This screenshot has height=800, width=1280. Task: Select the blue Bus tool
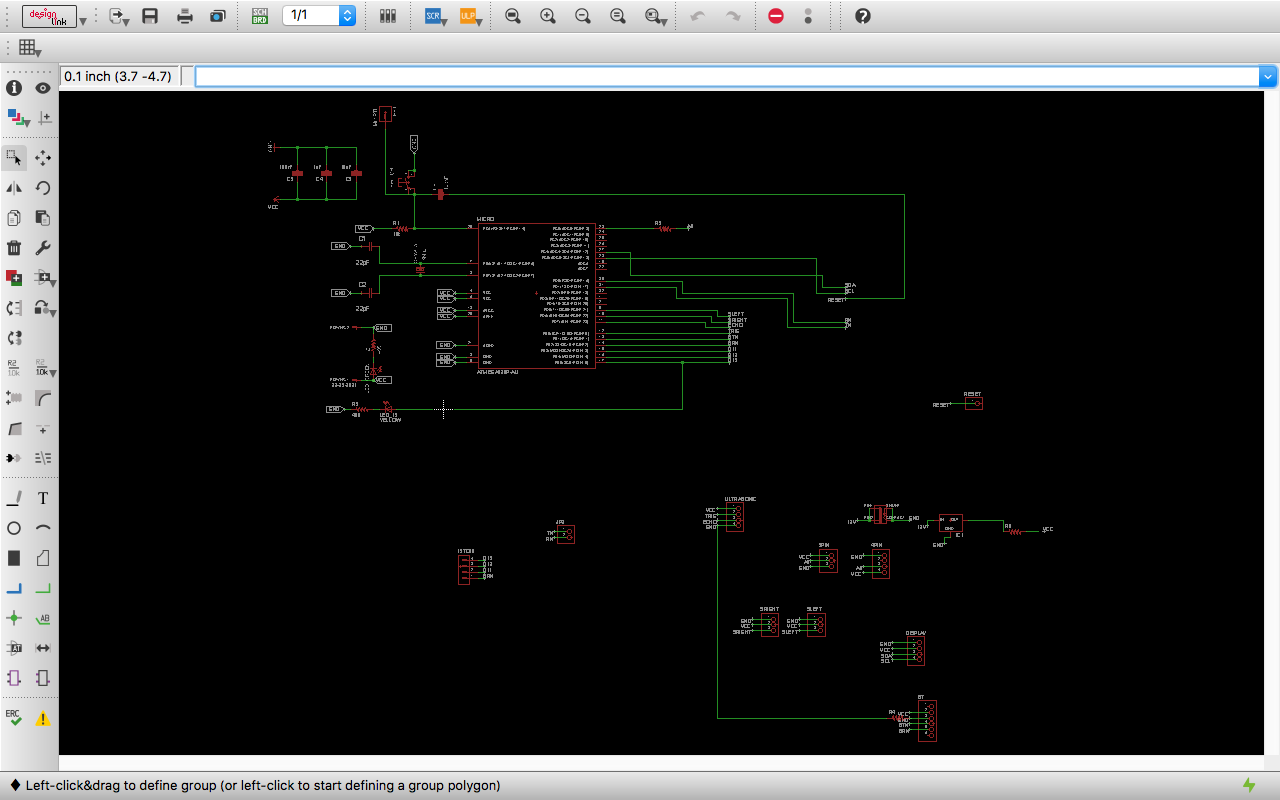14,588
